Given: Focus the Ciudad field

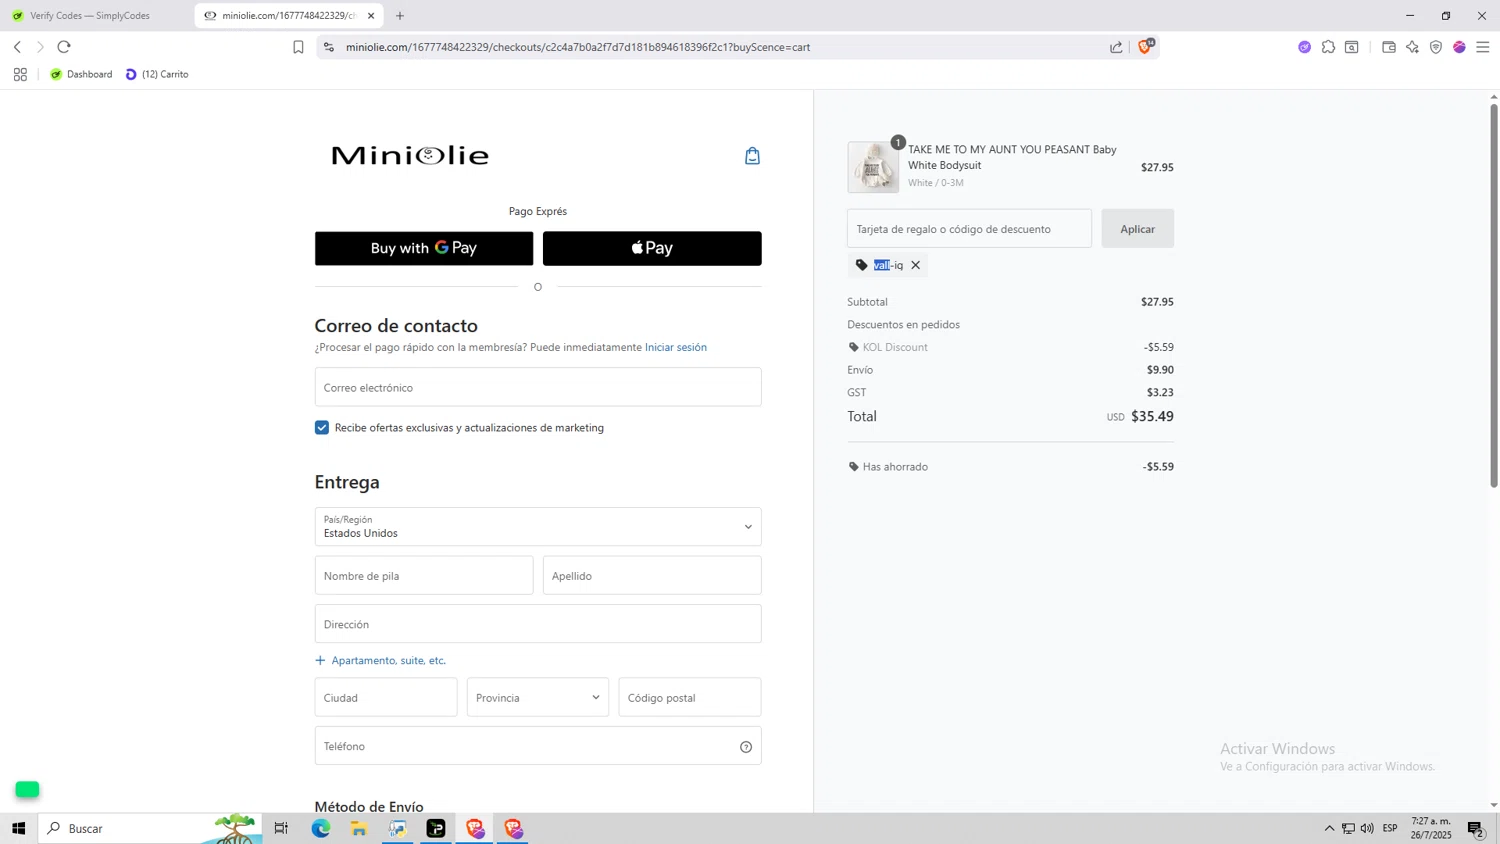Looking at the screenshot, I should (x=386, y=698).
